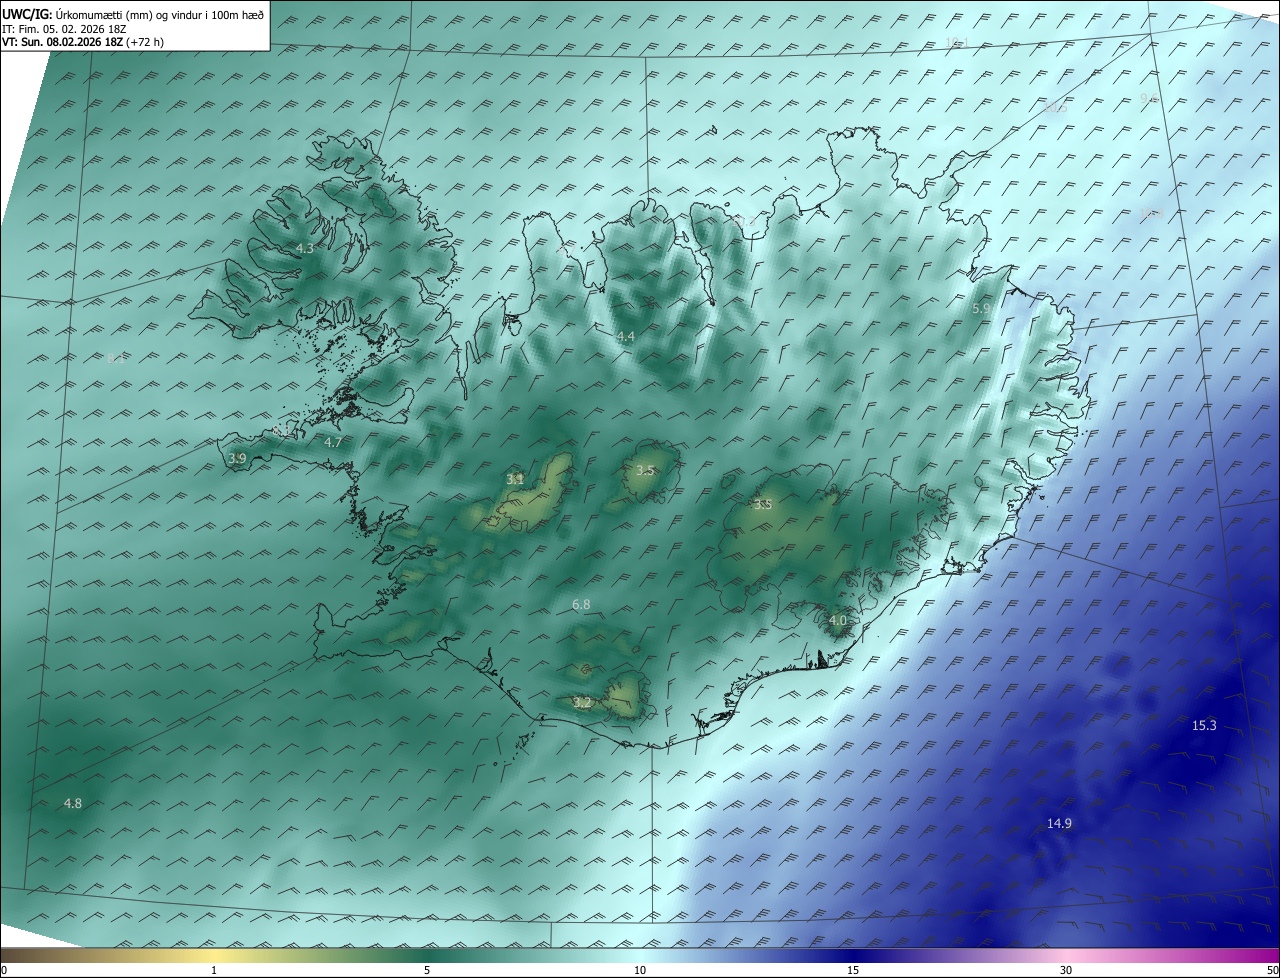This screenshot has width=1280, height=978.
Task: Click the 15 tick on the color scale
Action: tap(853, 970)
